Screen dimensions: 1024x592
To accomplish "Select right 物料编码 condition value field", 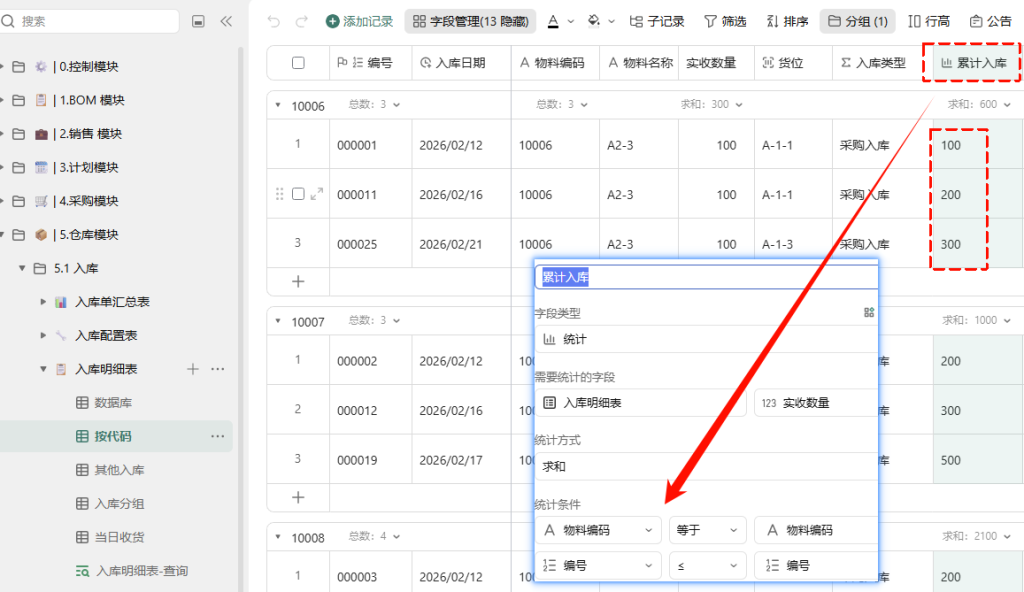I will [x=816, y=530].
